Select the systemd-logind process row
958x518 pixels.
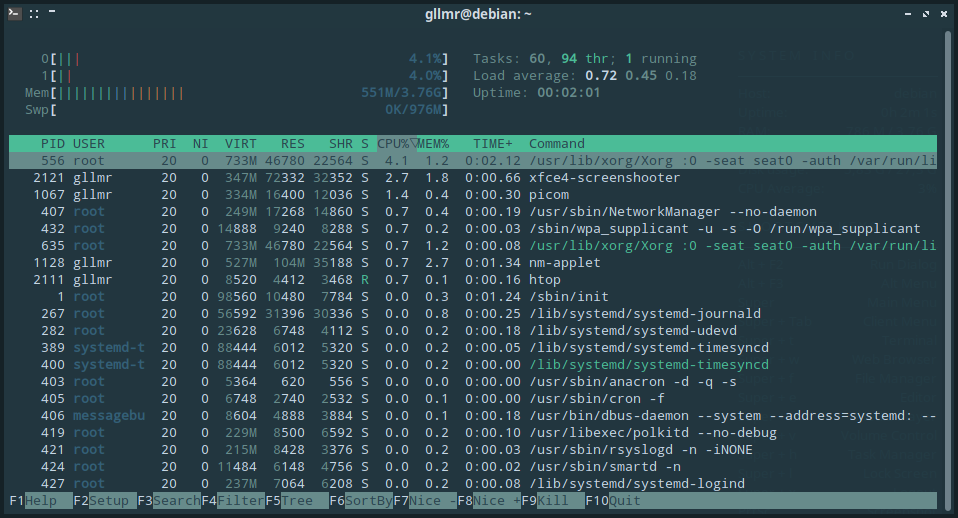pos(473,484)
